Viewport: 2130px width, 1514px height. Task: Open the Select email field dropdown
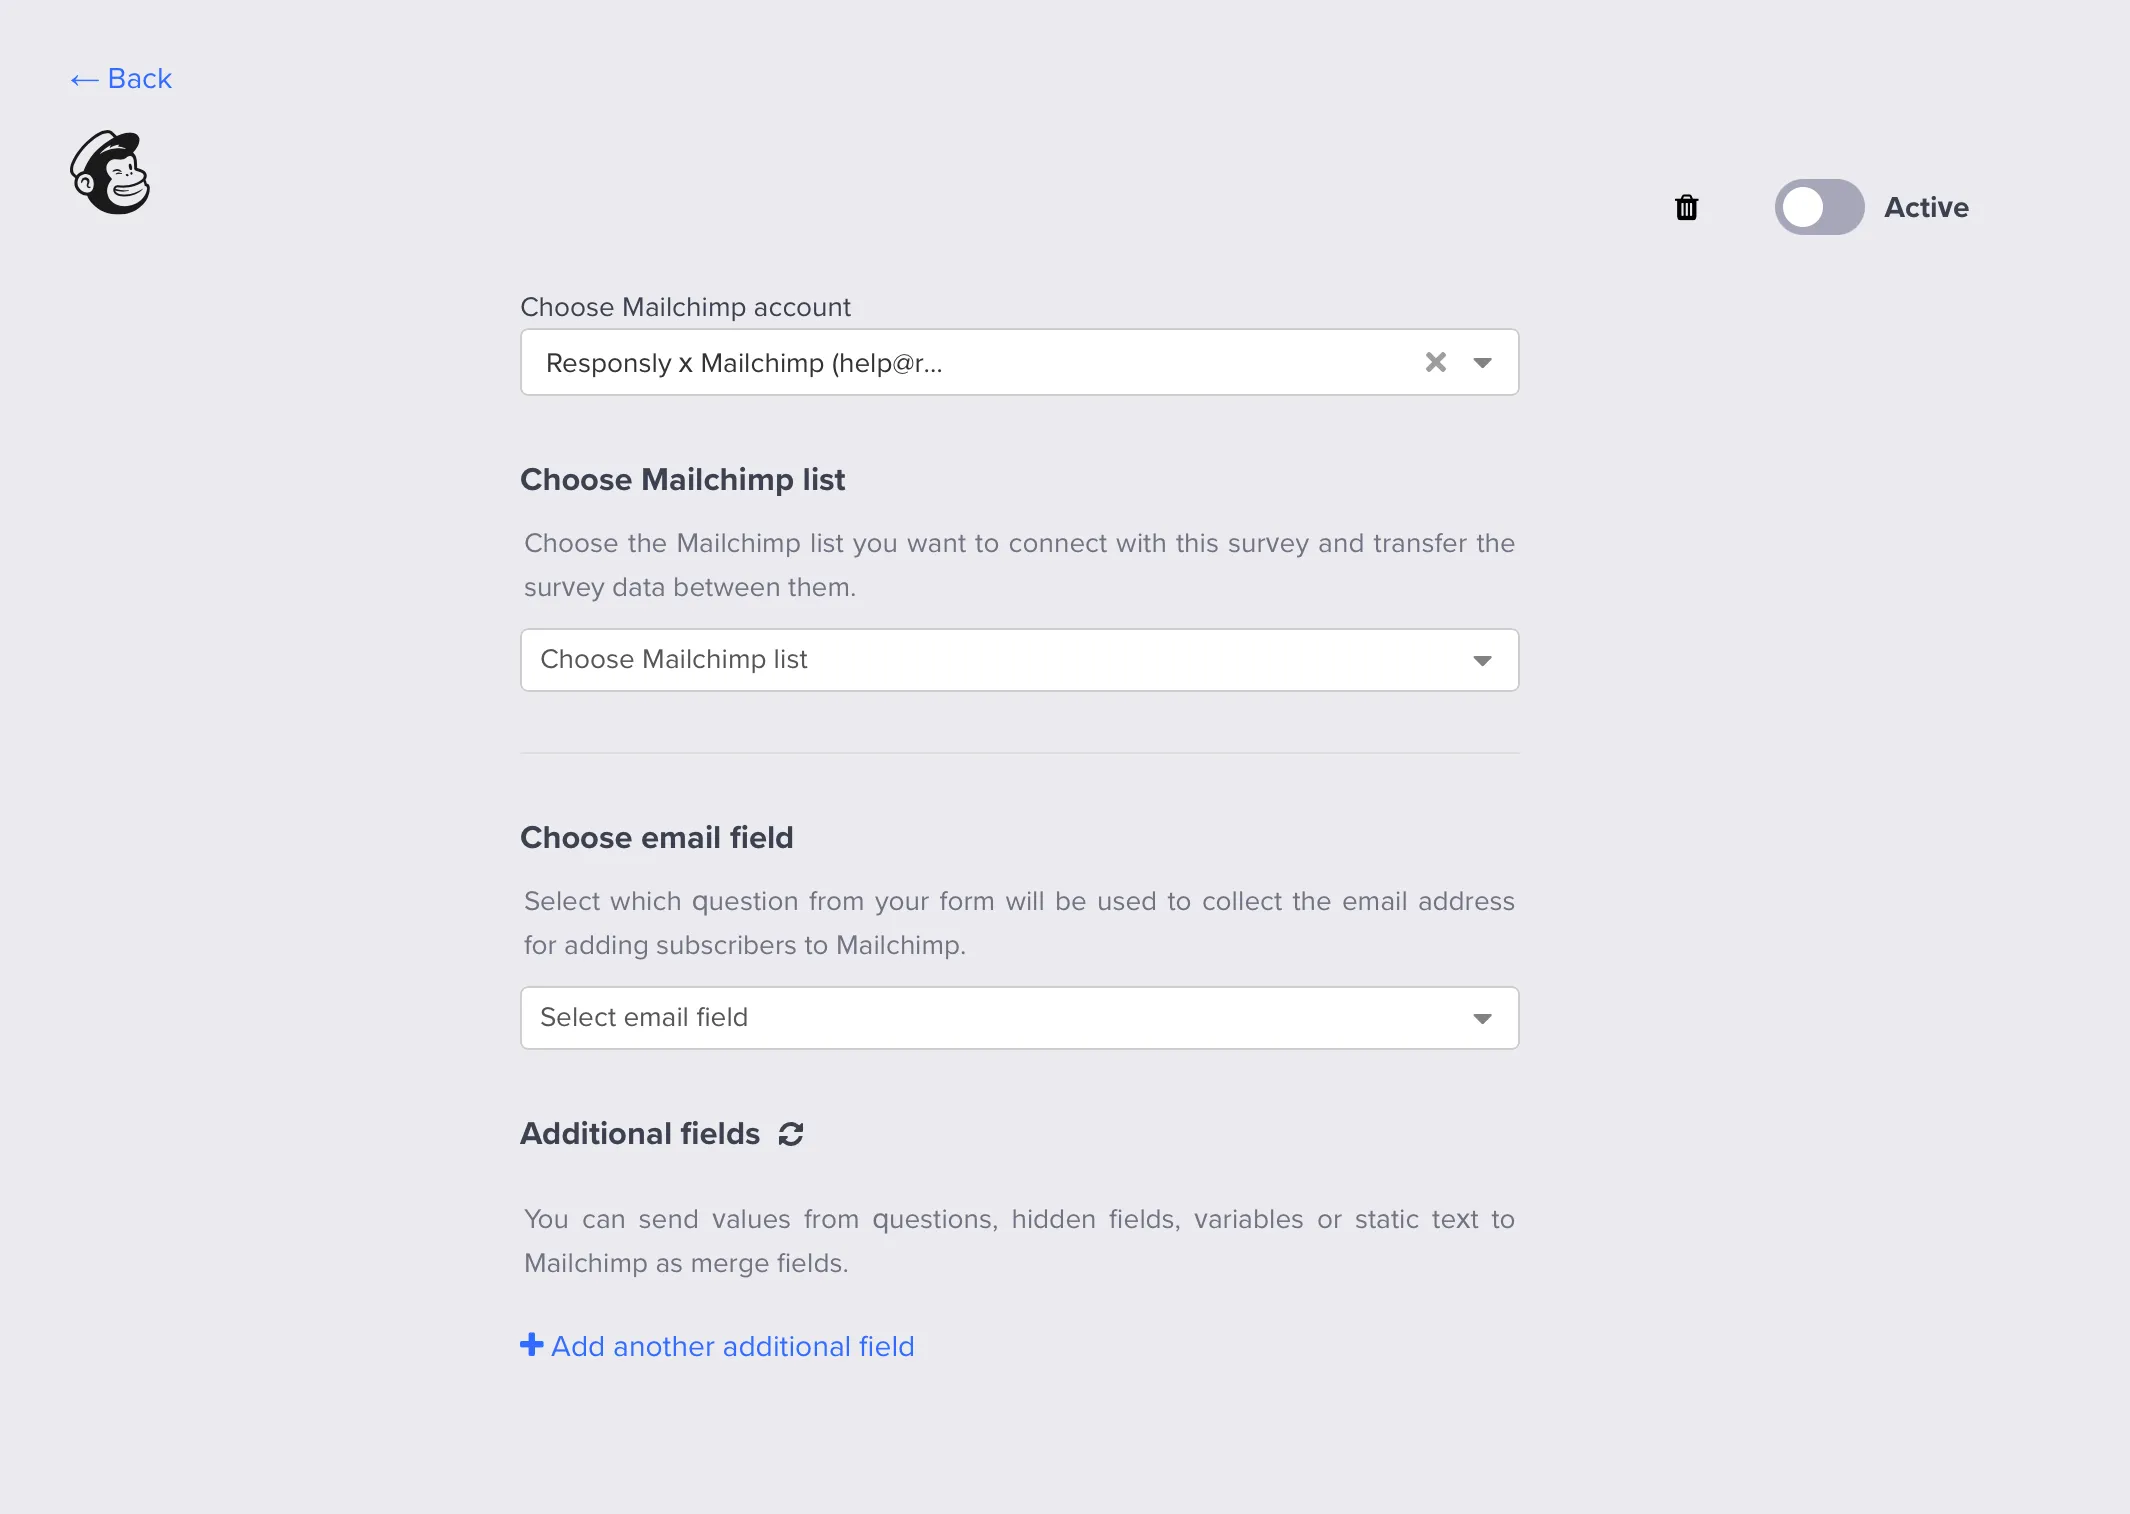(1018, 1017)
